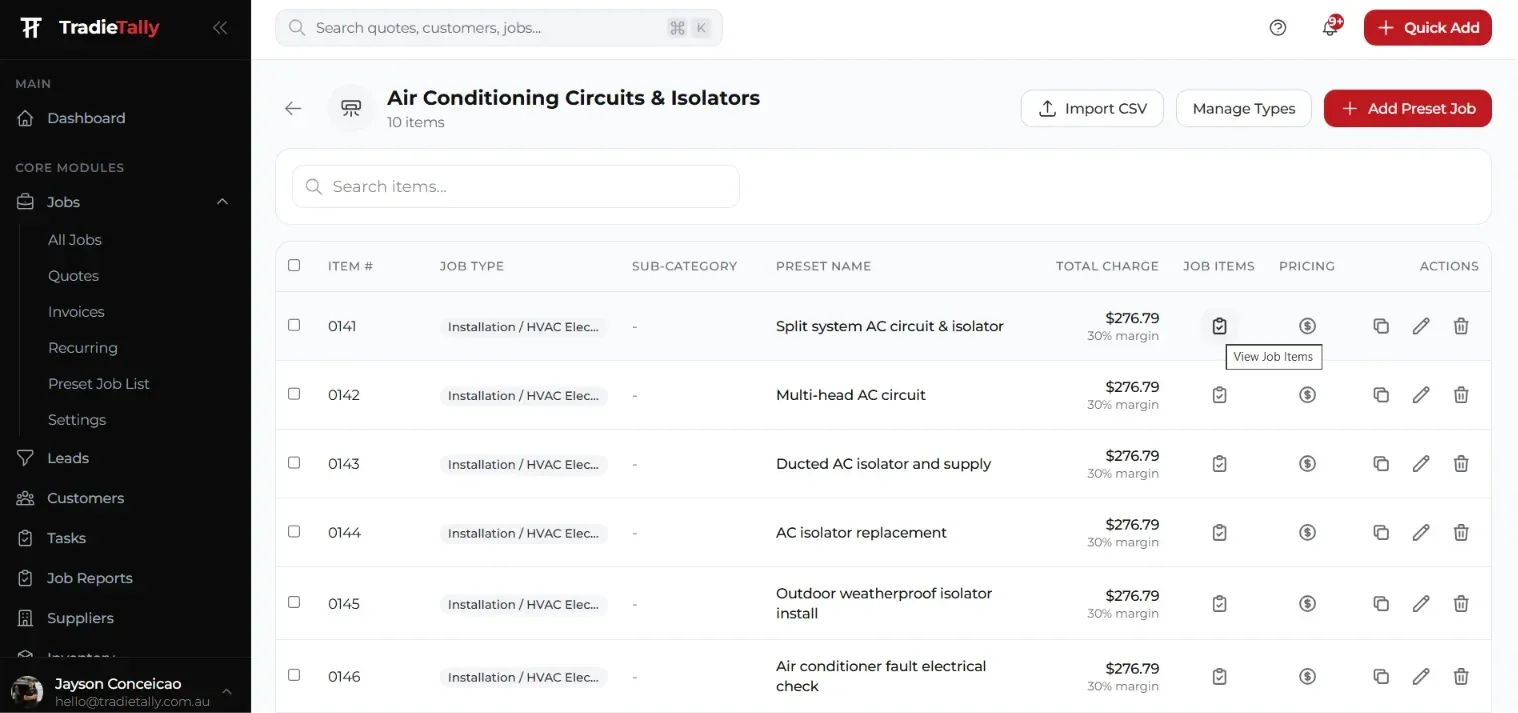Screen dimensions: 1518x713
Task: Open pricing for Ducted AC isolator and supply
Action: pyautogui.click(x=1307, y=464)
